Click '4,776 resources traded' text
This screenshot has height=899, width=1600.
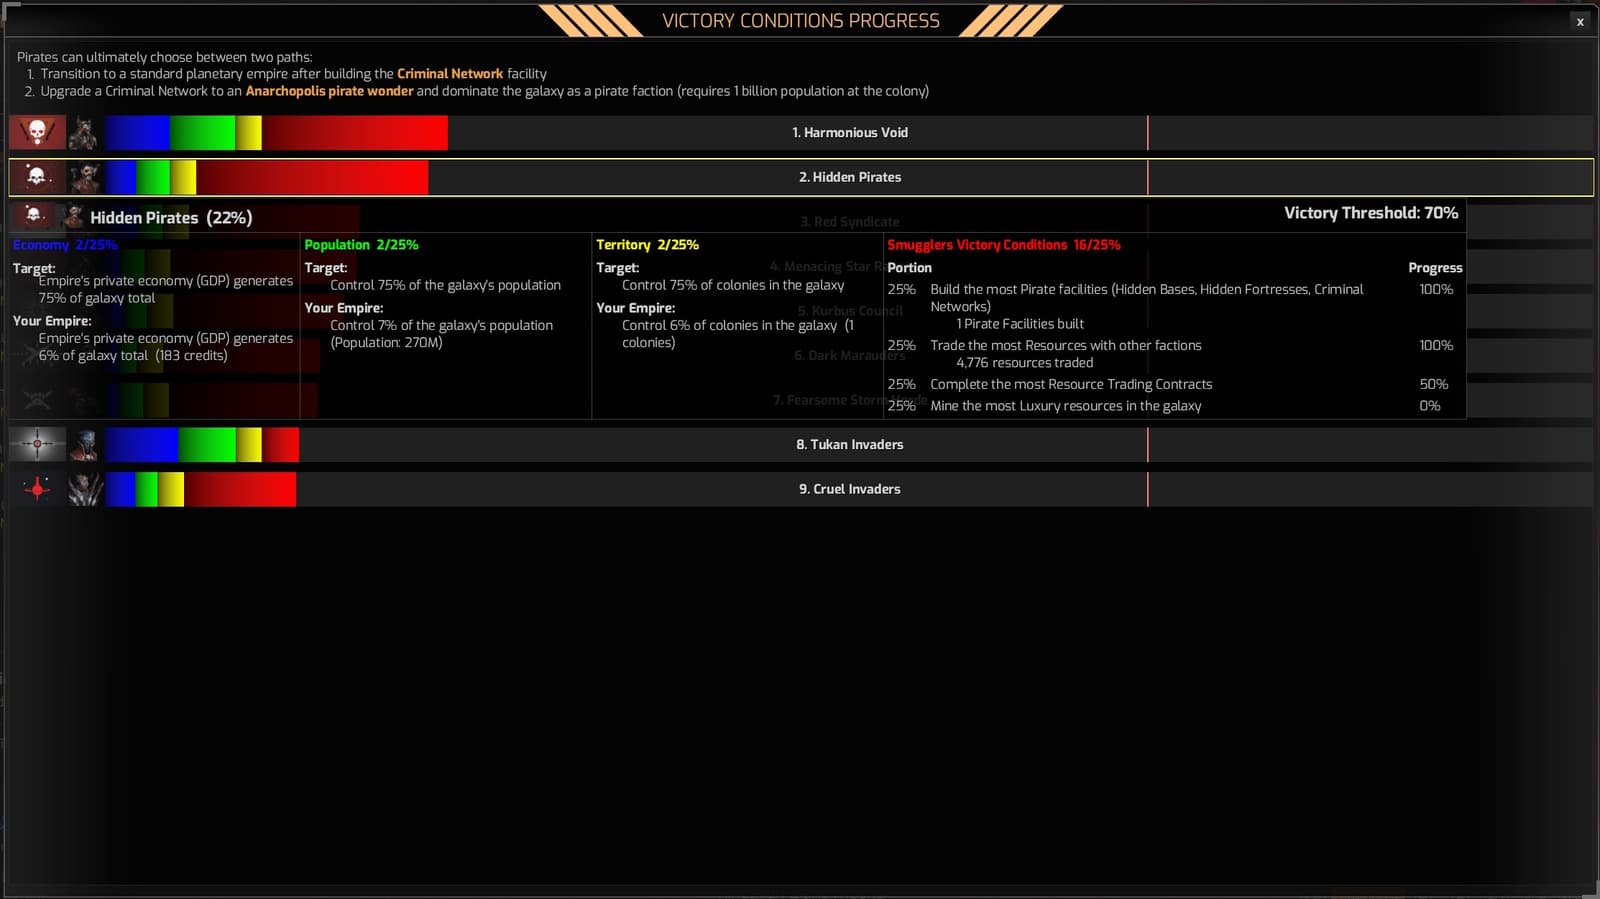click(1024, 363)
